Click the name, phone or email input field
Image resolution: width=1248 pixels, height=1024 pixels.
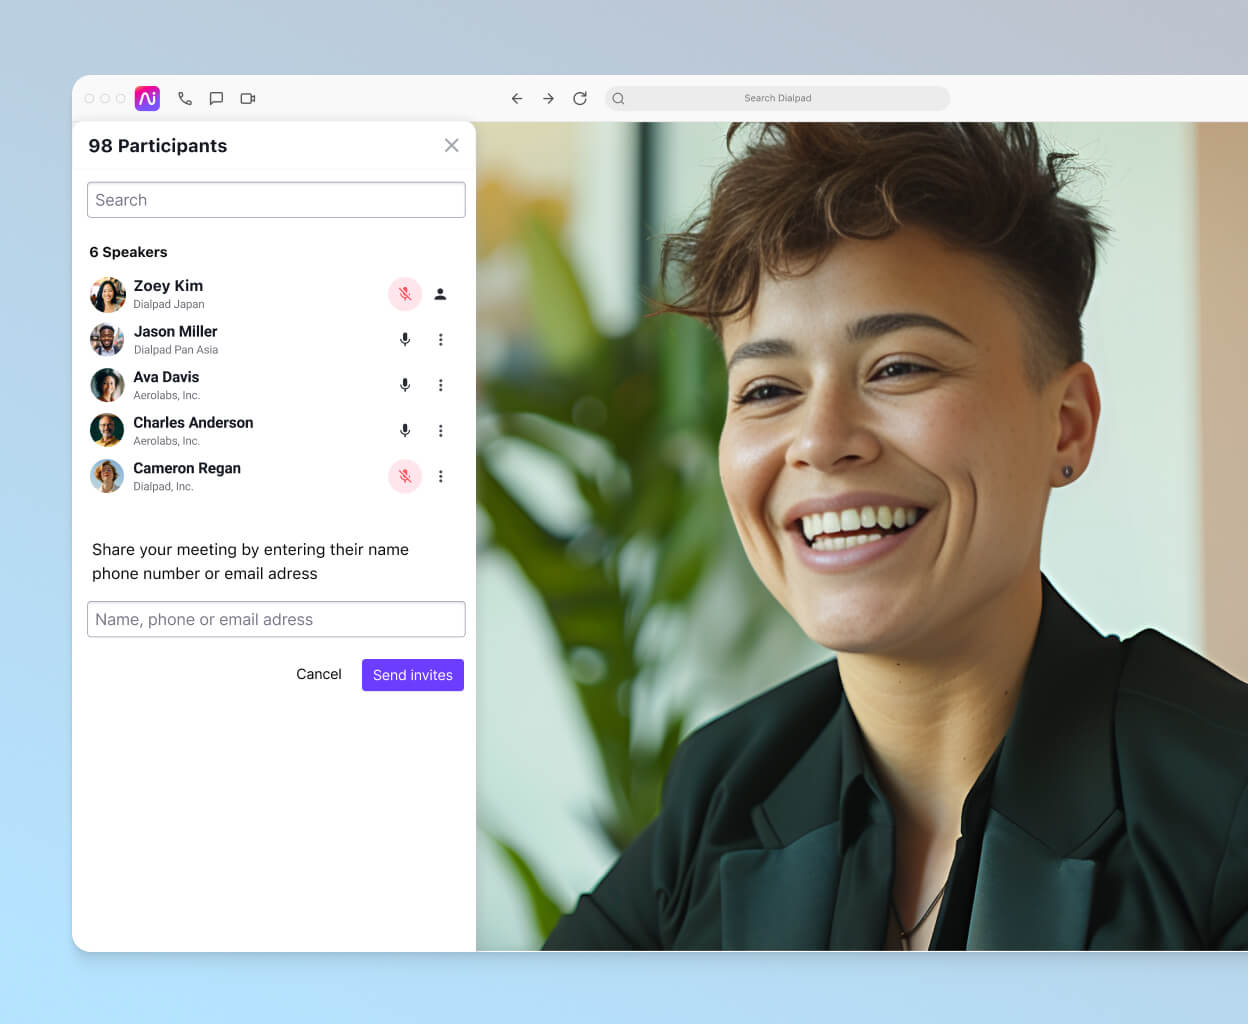(276, 619)
